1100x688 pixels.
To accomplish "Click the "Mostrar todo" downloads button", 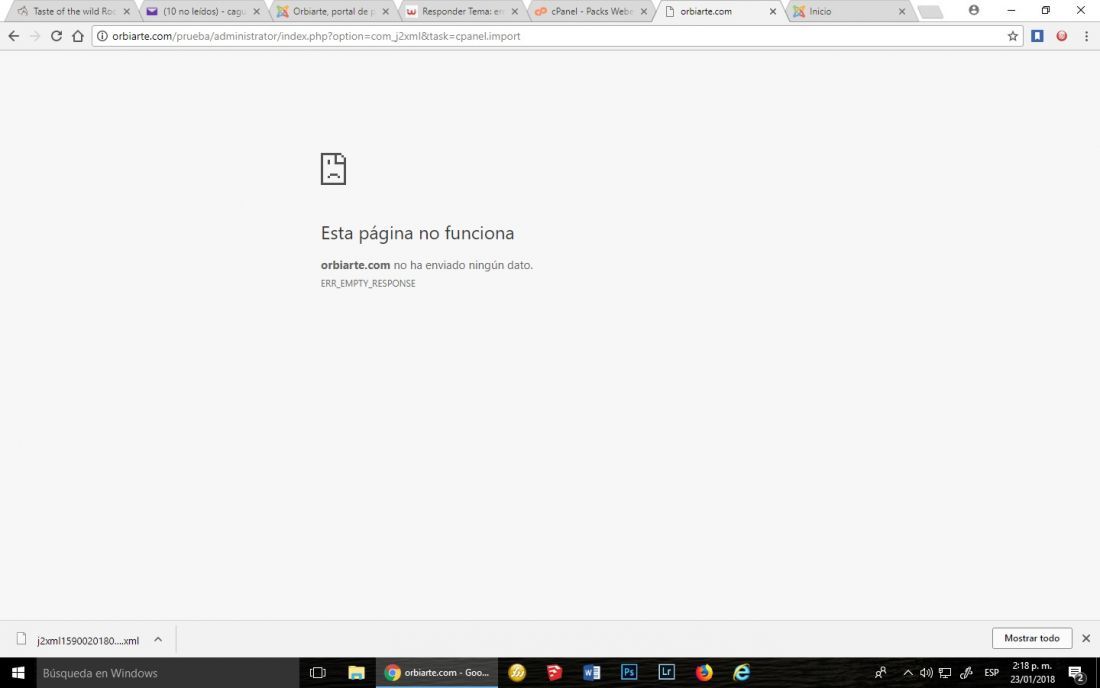I will [1031, 638].
